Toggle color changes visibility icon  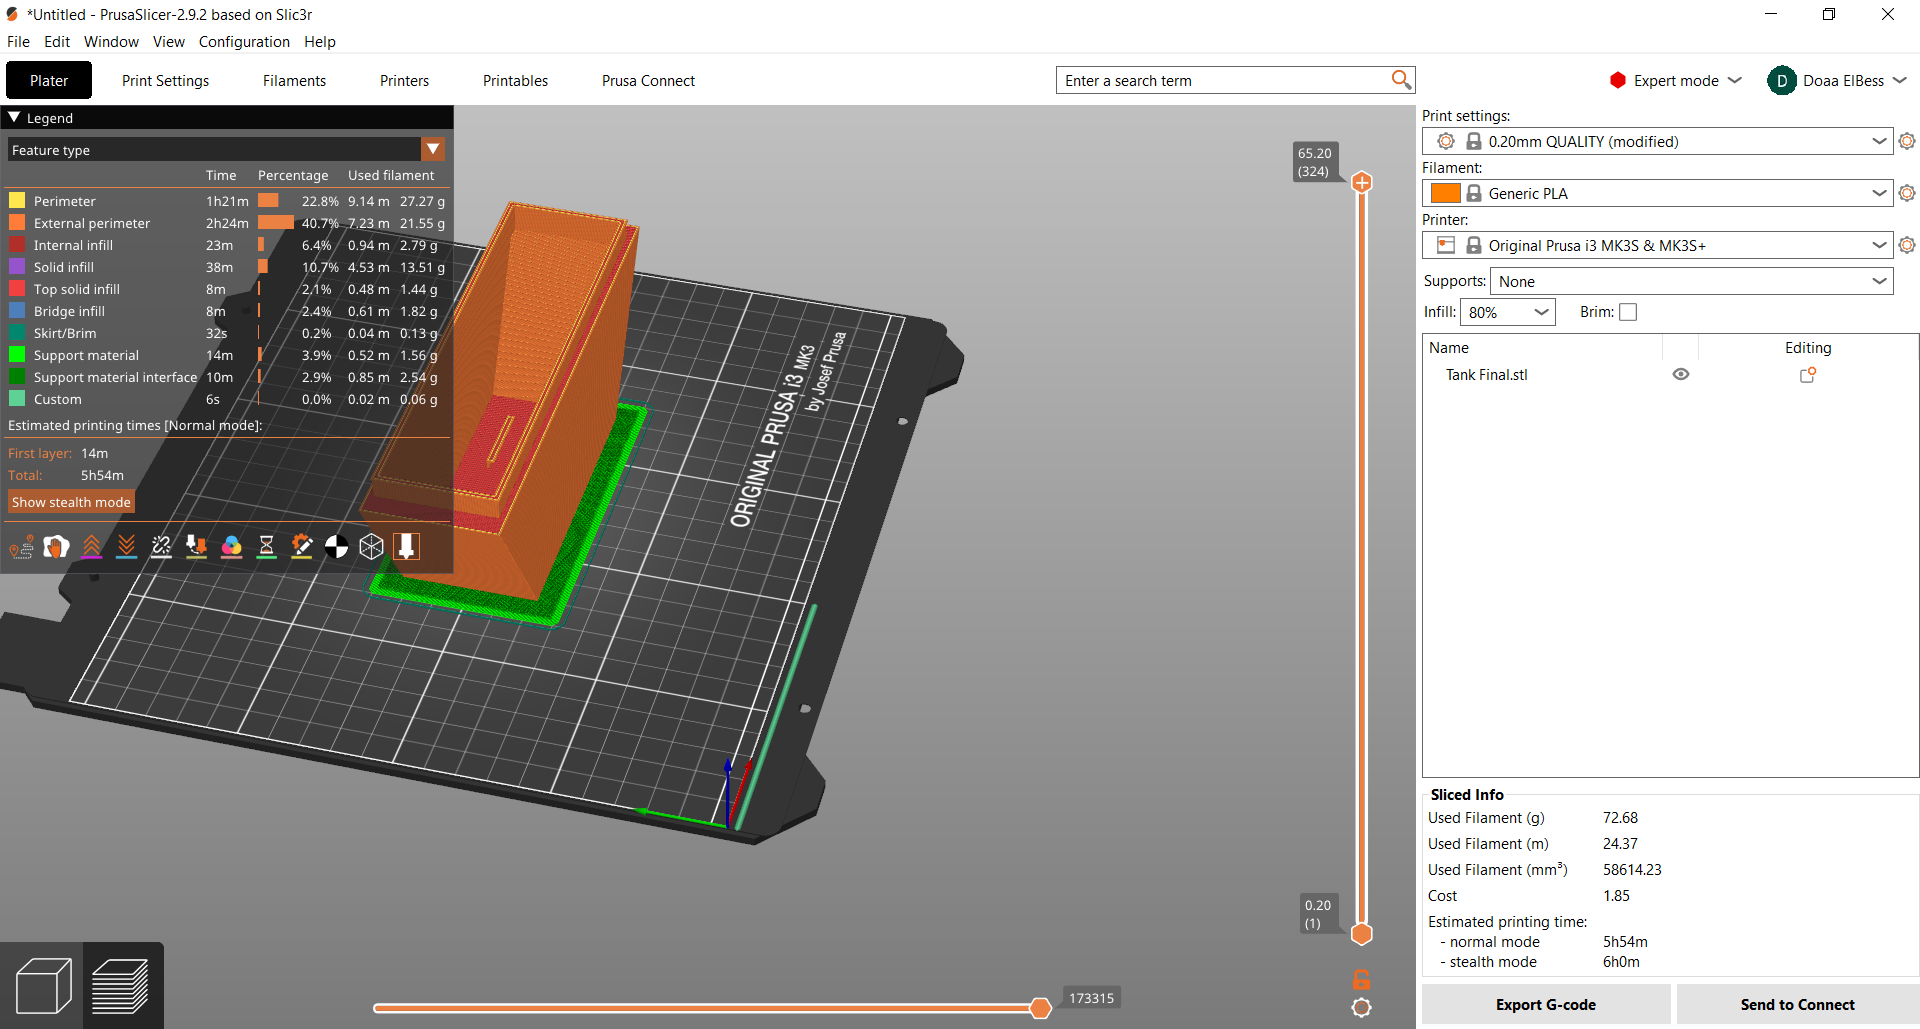[x=232, y=546]
